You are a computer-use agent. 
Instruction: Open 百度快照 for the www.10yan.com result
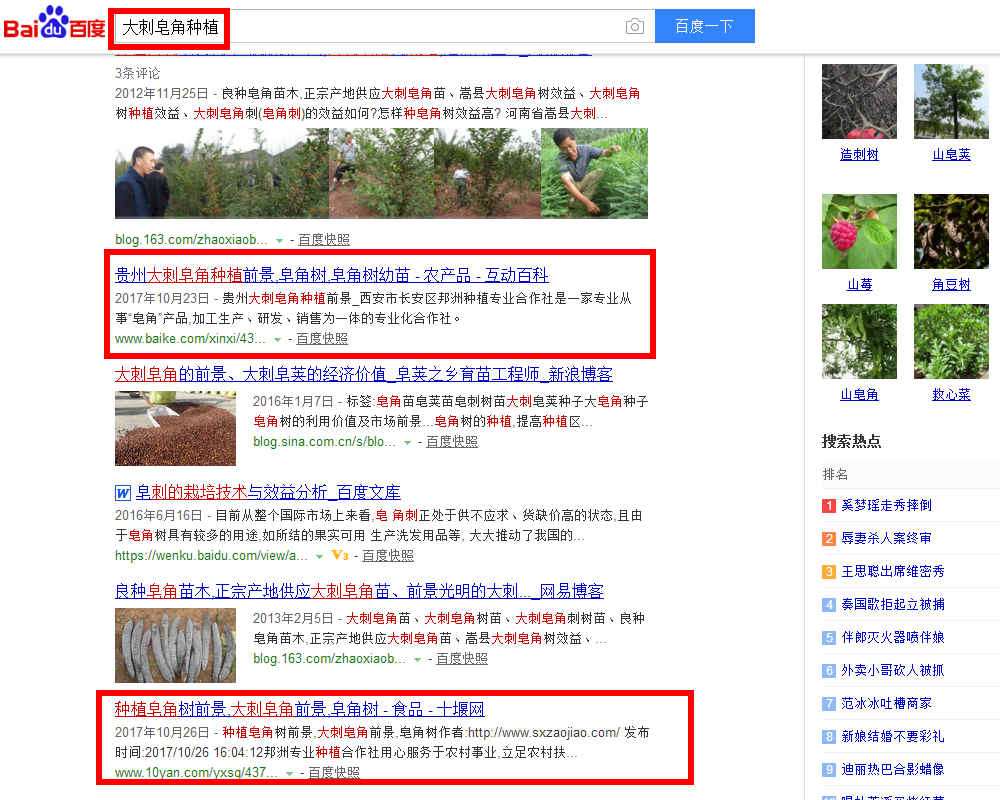tap(334, 773)
